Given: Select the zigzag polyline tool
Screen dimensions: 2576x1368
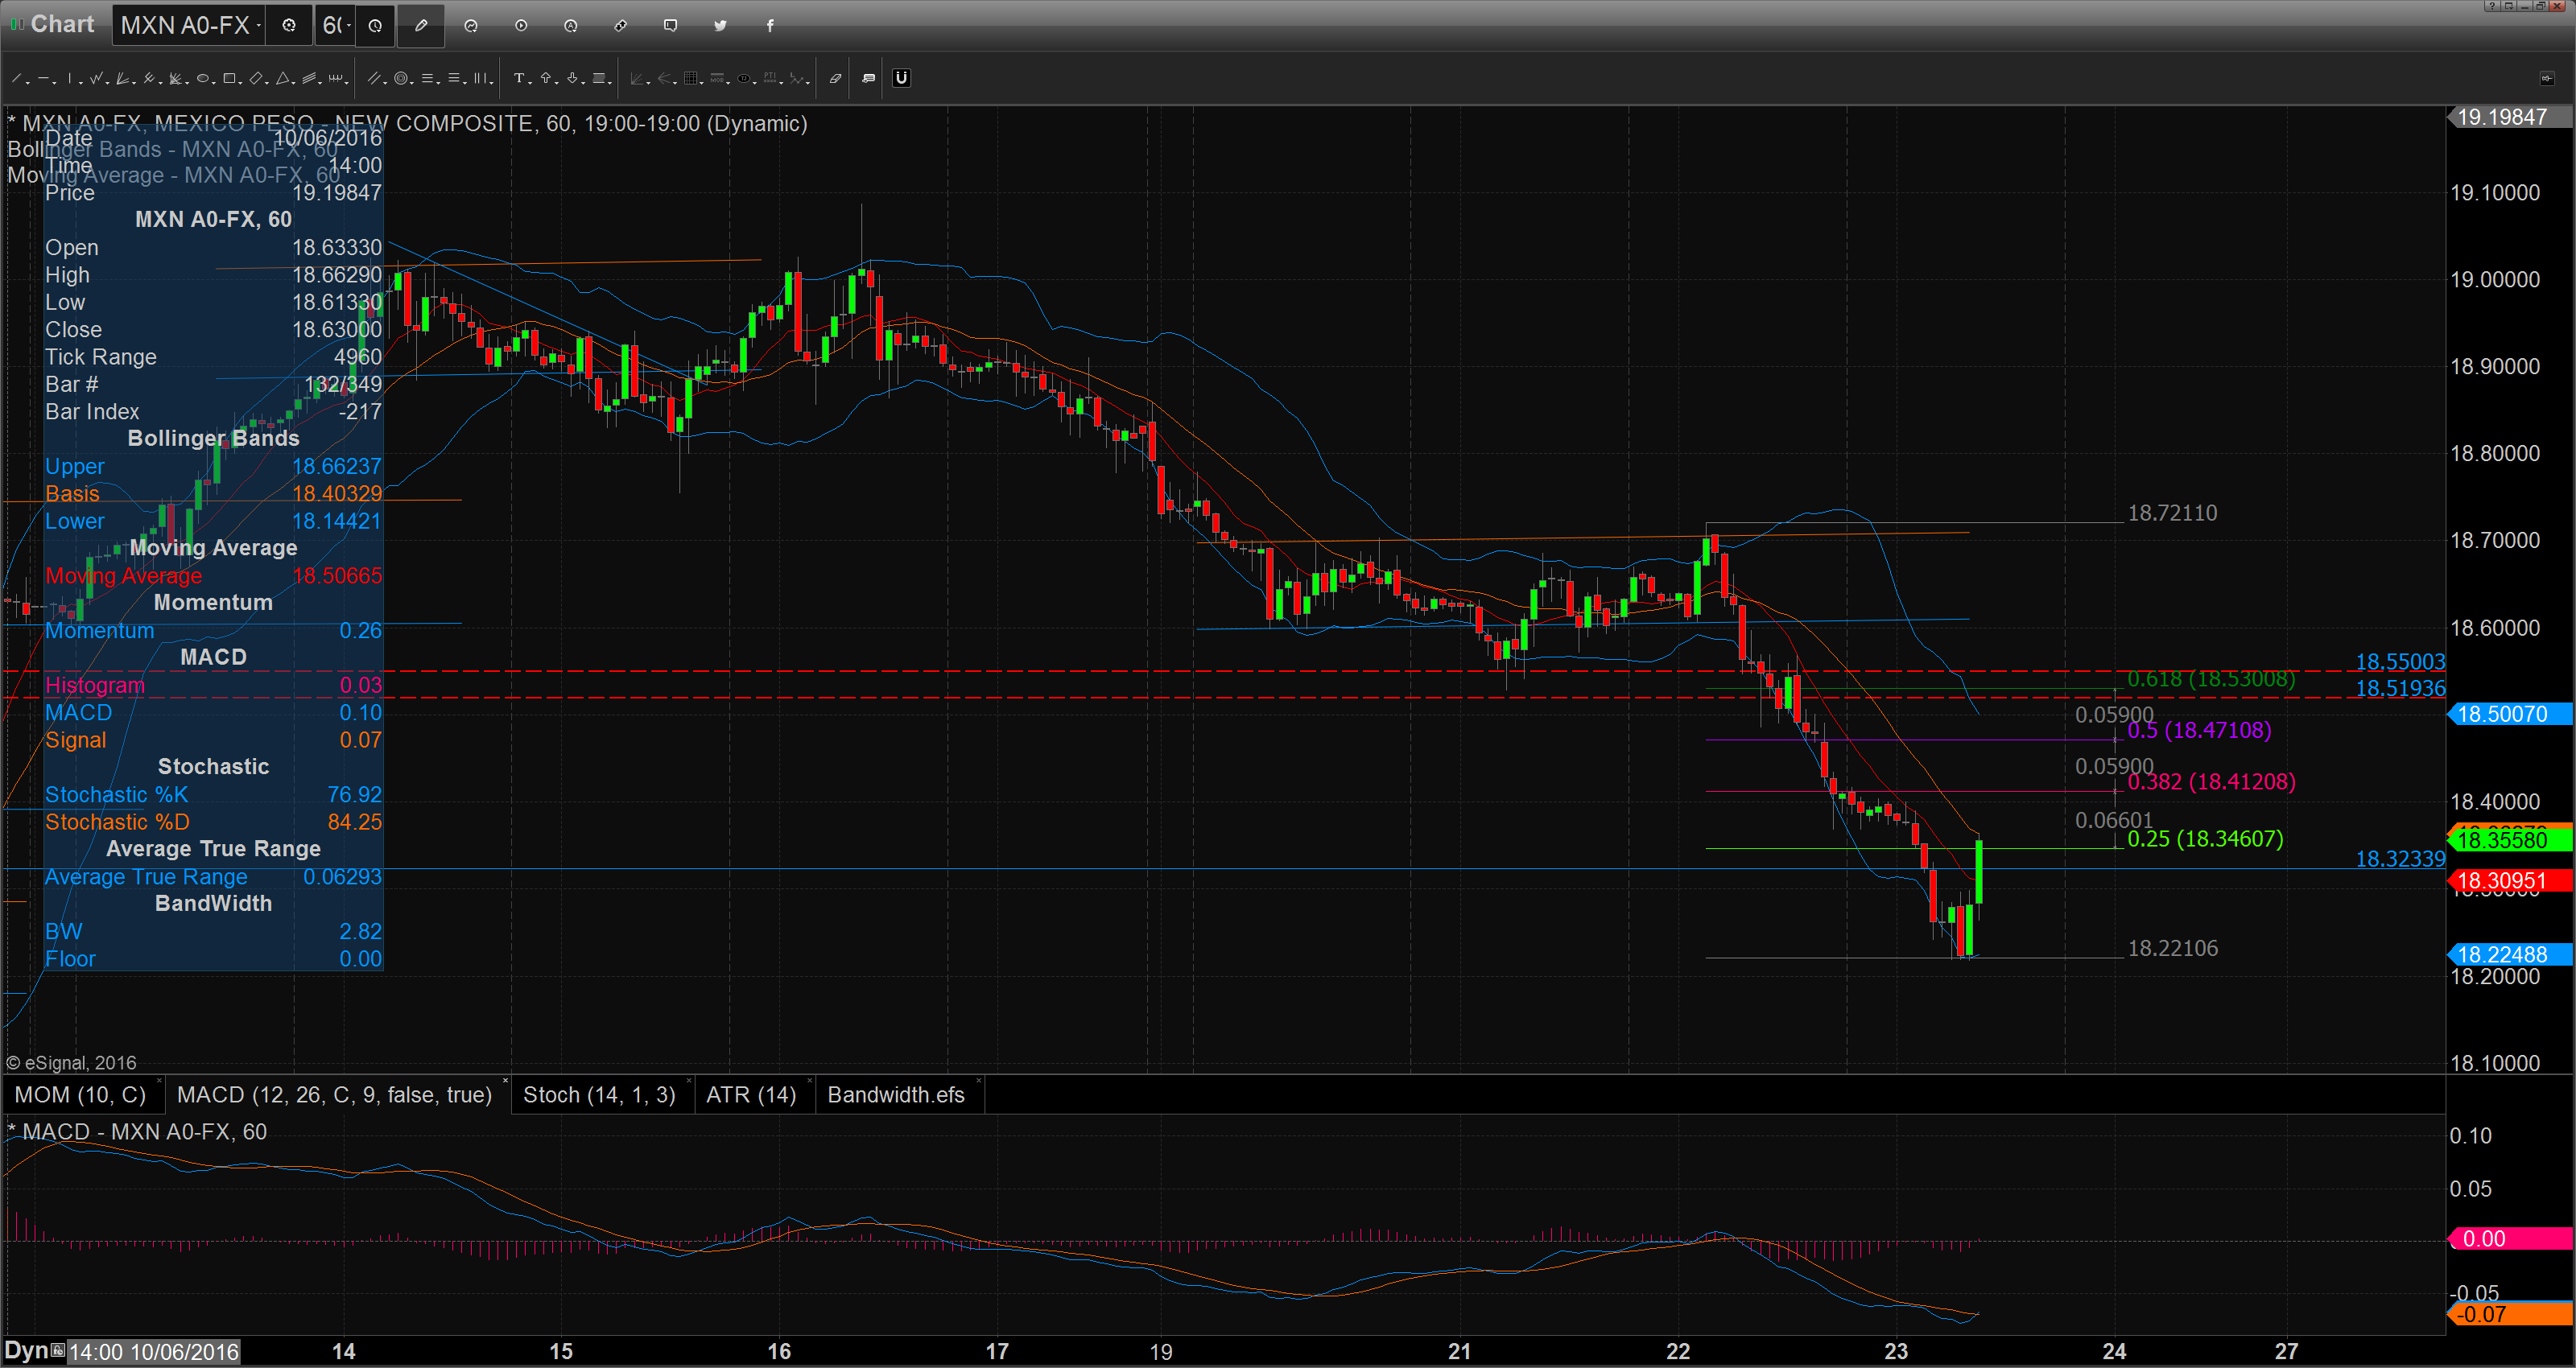Looking at the screenshot, I should point(96,78).
